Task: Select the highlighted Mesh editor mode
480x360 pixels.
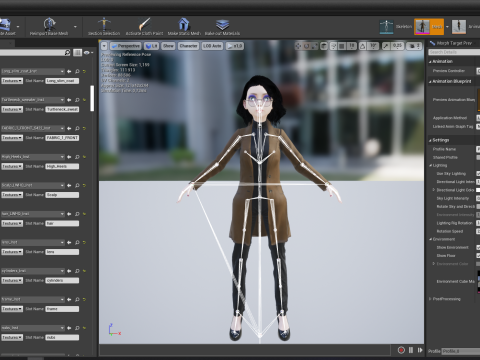Action: point(429,27)
